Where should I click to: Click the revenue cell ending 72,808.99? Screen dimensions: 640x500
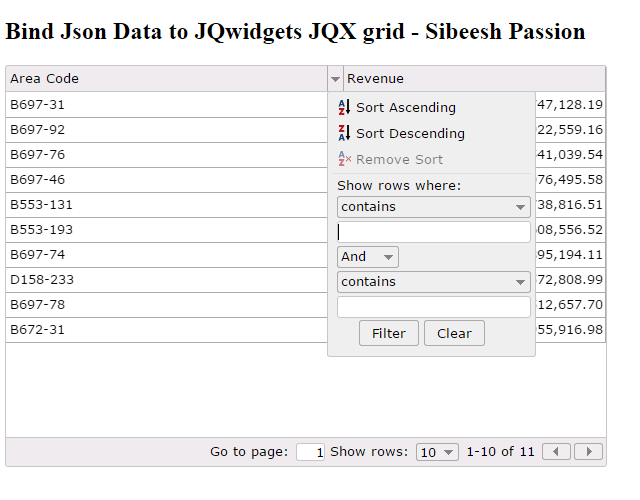[x=570, y=280]
